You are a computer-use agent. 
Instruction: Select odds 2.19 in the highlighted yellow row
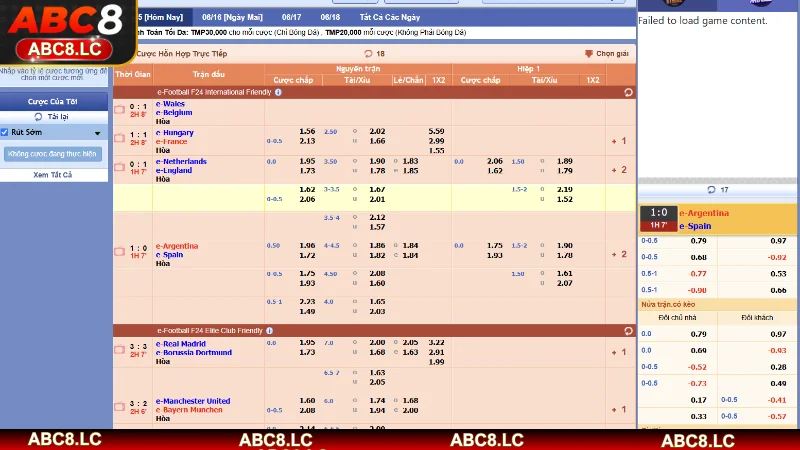[x=564, y=189]
